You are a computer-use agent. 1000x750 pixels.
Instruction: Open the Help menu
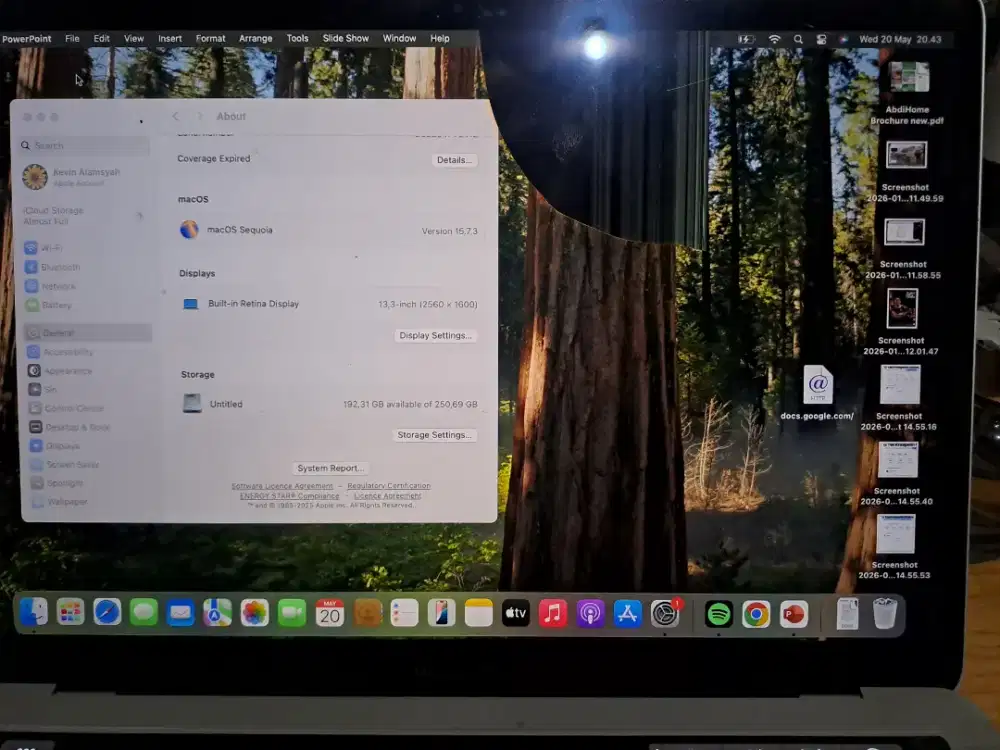pos(439,38)
